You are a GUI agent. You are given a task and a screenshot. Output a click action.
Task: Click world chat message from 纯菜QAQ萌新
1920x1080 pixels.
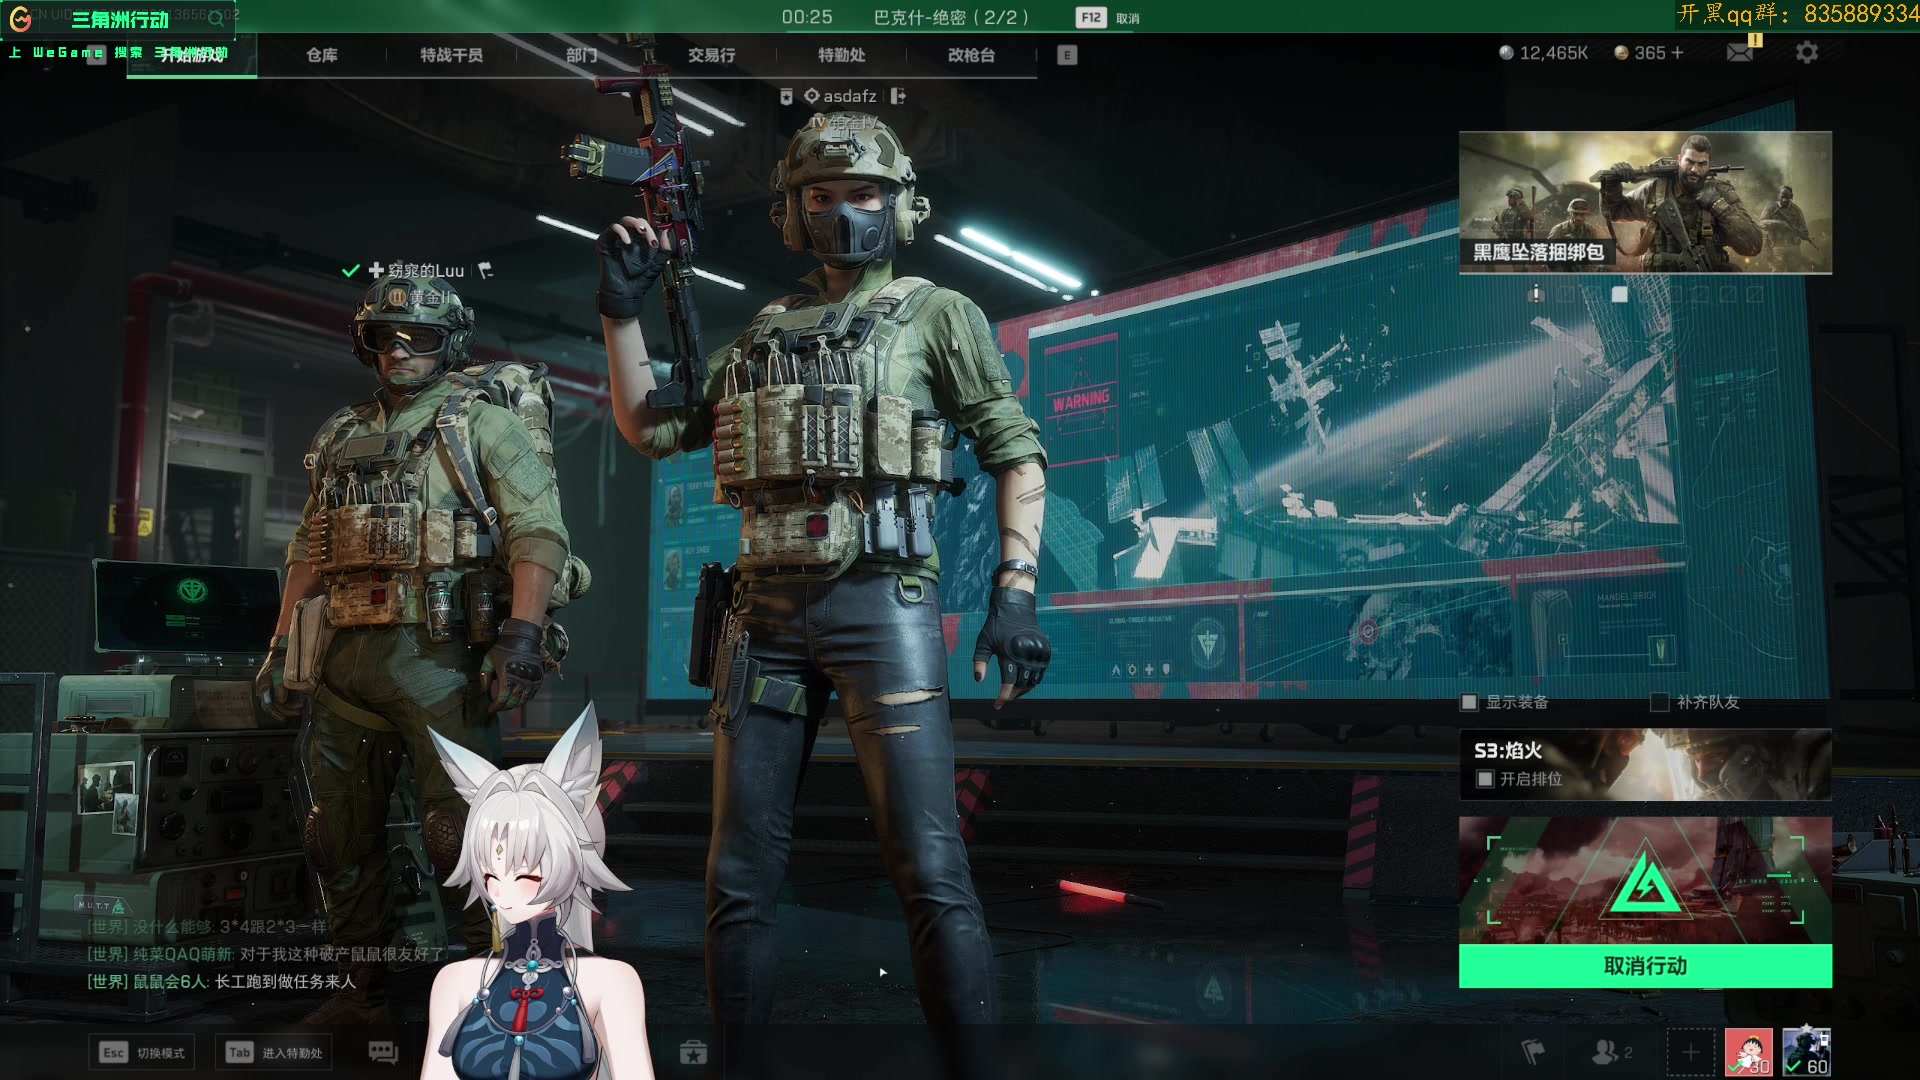[x=265, y=954]
